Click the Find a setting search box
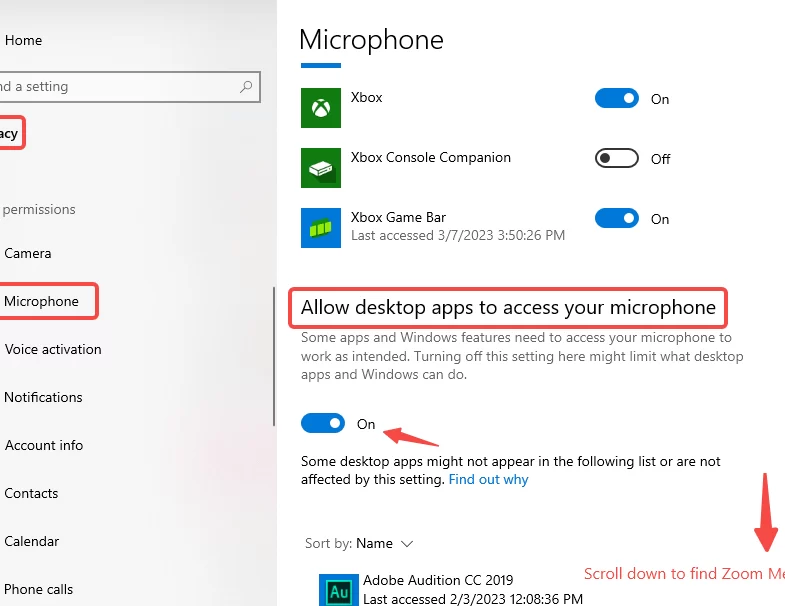Image resolution: width=785 pixels, height=606 pixels. pyautogui.click(x=129, y=87)
